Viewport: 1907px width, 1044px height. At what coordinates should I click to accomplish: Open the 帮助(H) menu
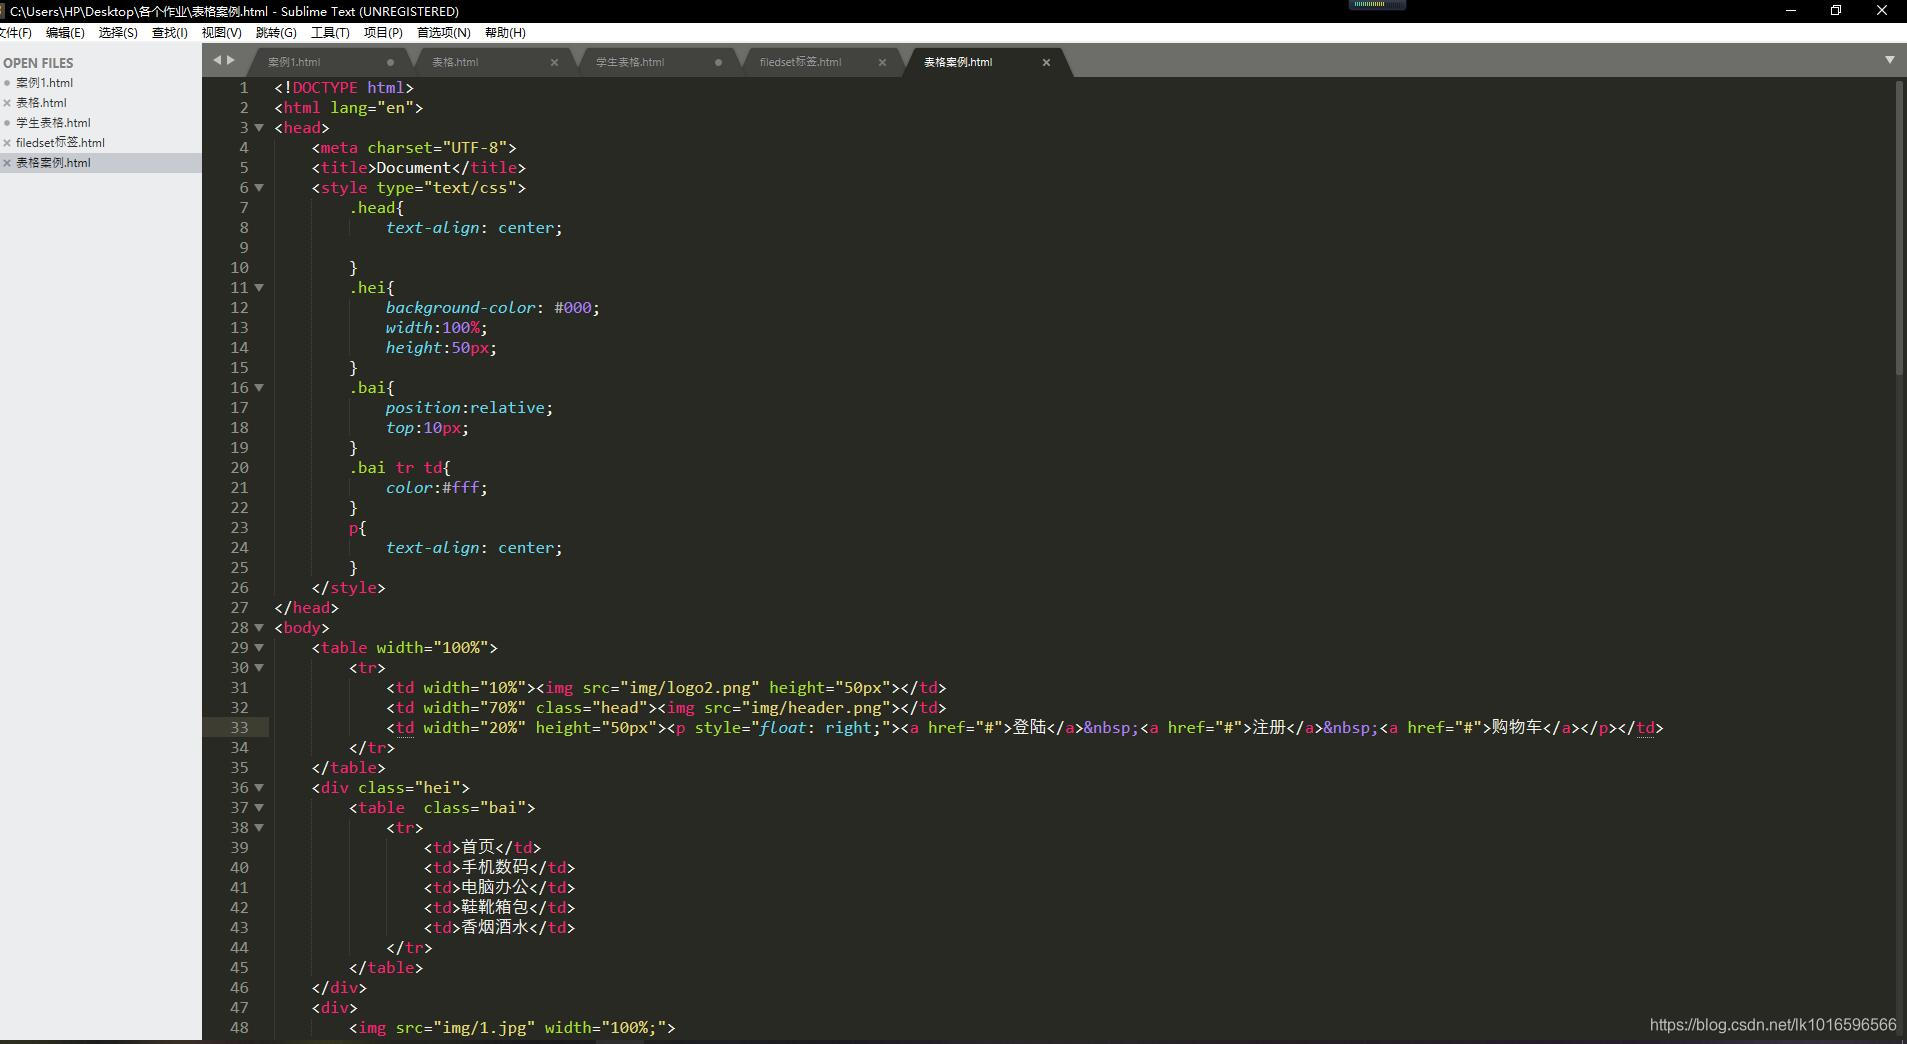505,32
